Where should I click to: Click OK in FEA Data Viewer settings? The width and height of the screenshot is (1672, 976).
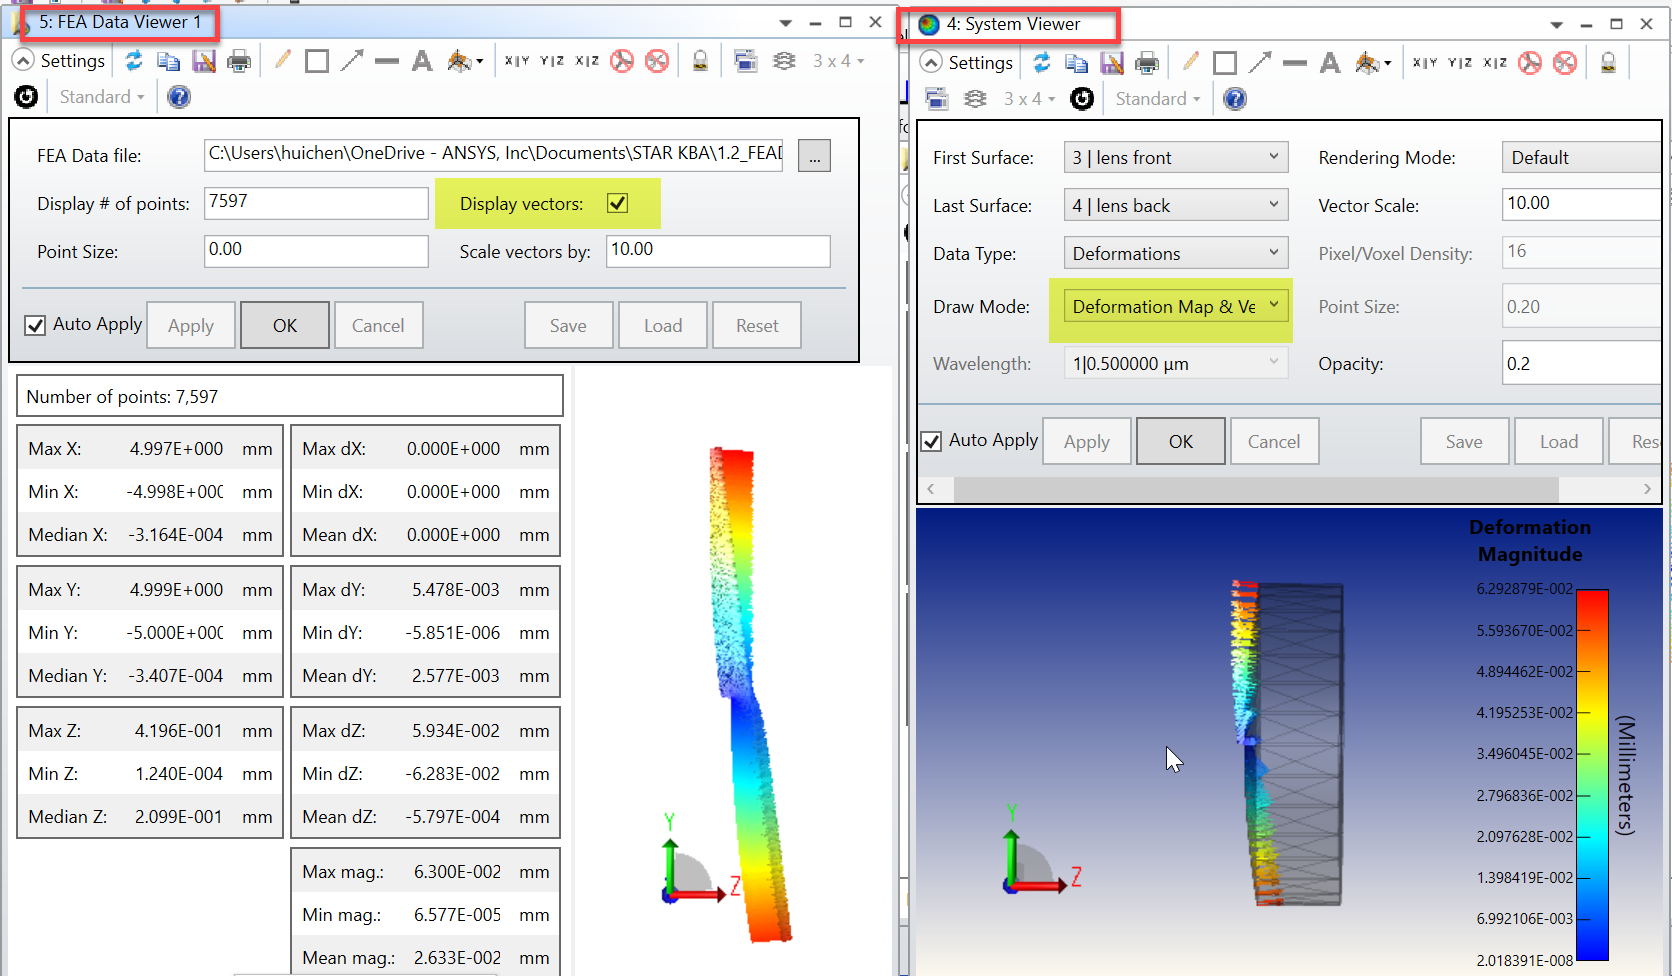pos(285,325)
